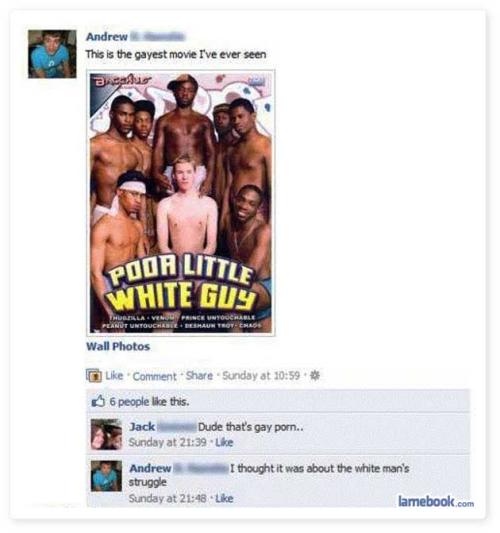The image size is (500, 533).
Task: Click the lamebook.com watermark
Action: 436,501
